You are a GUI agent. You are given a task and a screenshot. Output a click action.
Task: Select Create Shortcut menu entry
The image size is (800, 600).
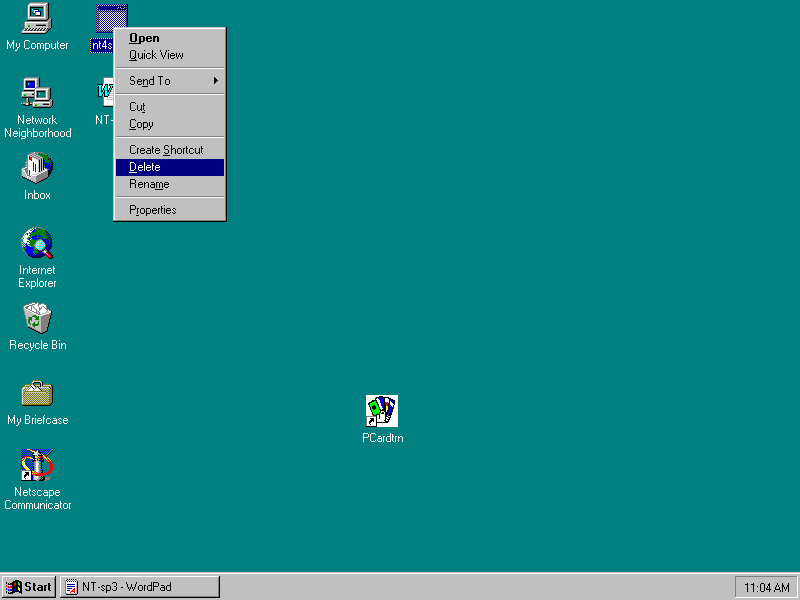(166, 150)
